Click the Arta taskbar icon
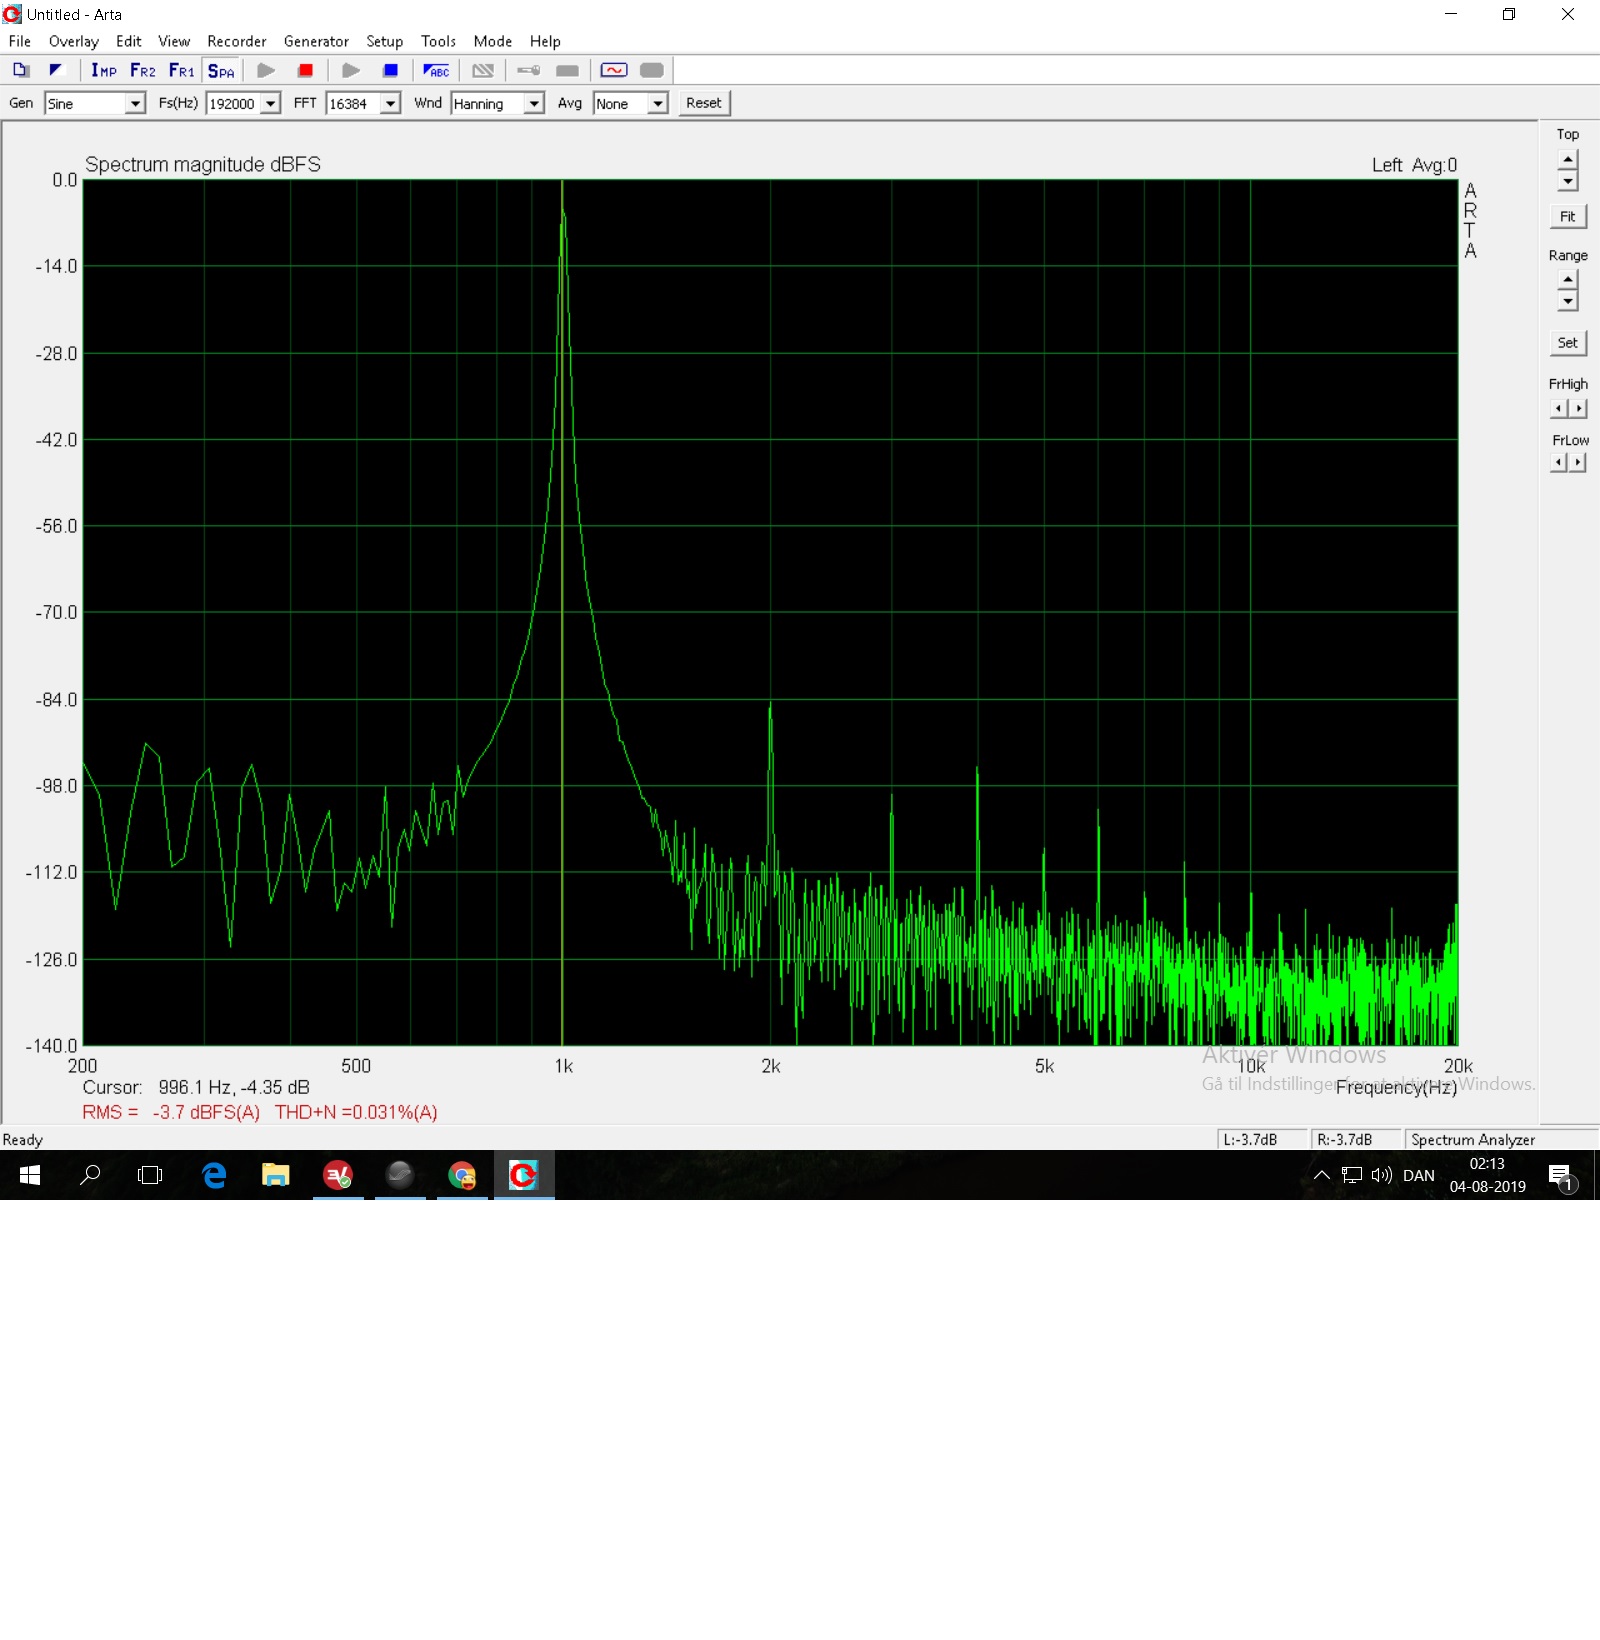This screenshot has width=1600, height=1640. [524, 1175]
